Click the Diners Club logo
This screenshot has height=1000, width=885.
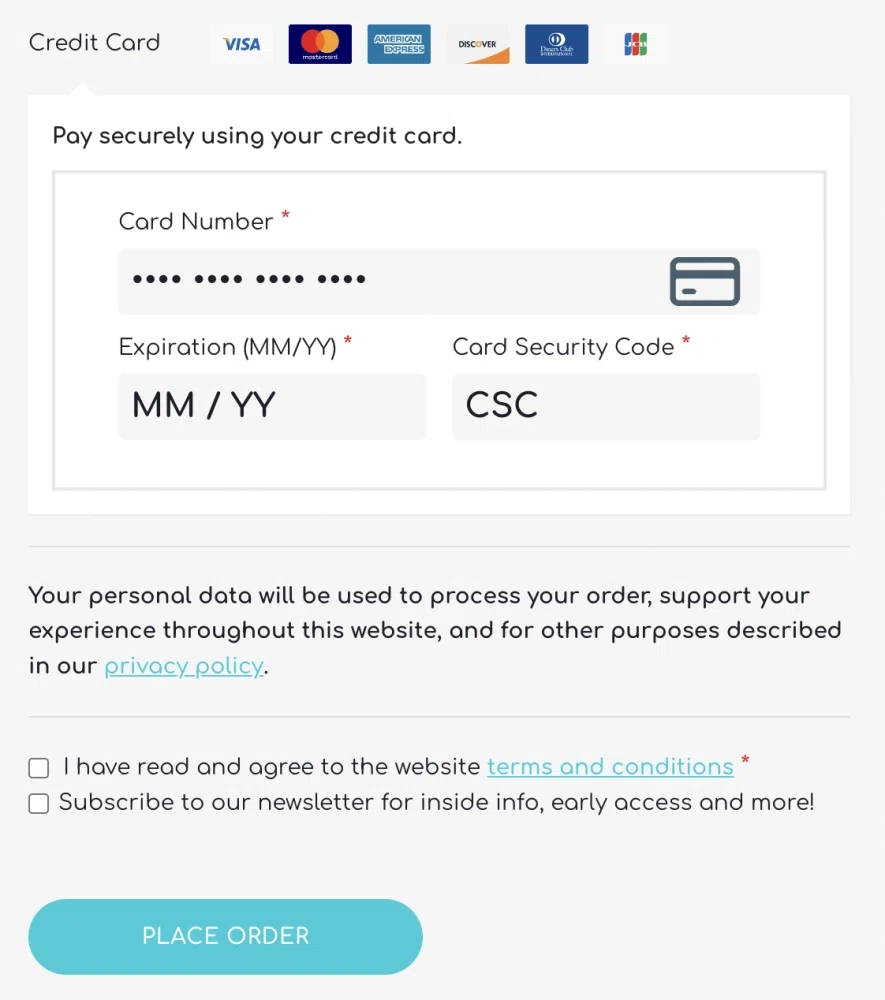(557, 44)
